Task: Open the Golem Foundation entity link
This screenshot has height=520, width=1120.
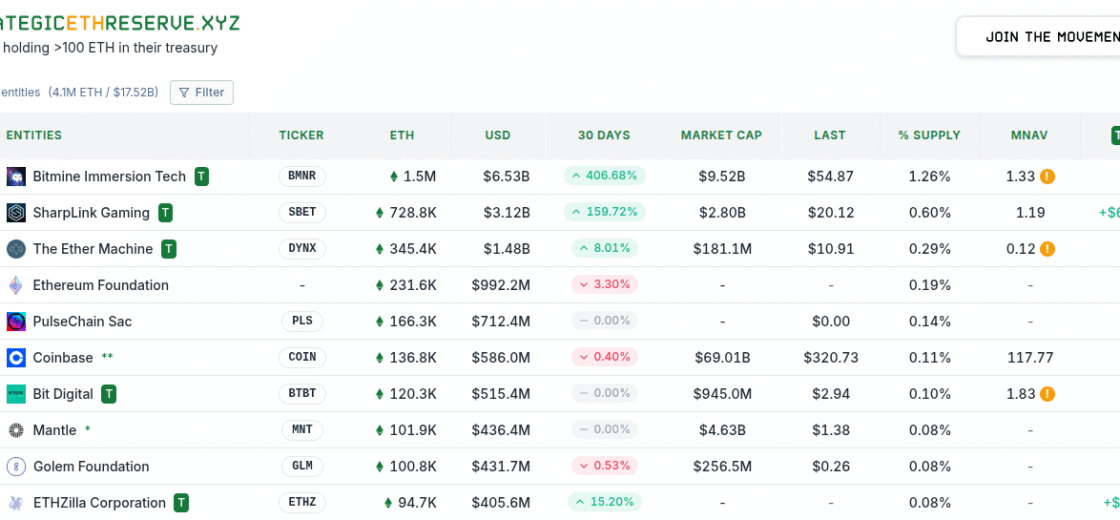Action: coord(91,466)
